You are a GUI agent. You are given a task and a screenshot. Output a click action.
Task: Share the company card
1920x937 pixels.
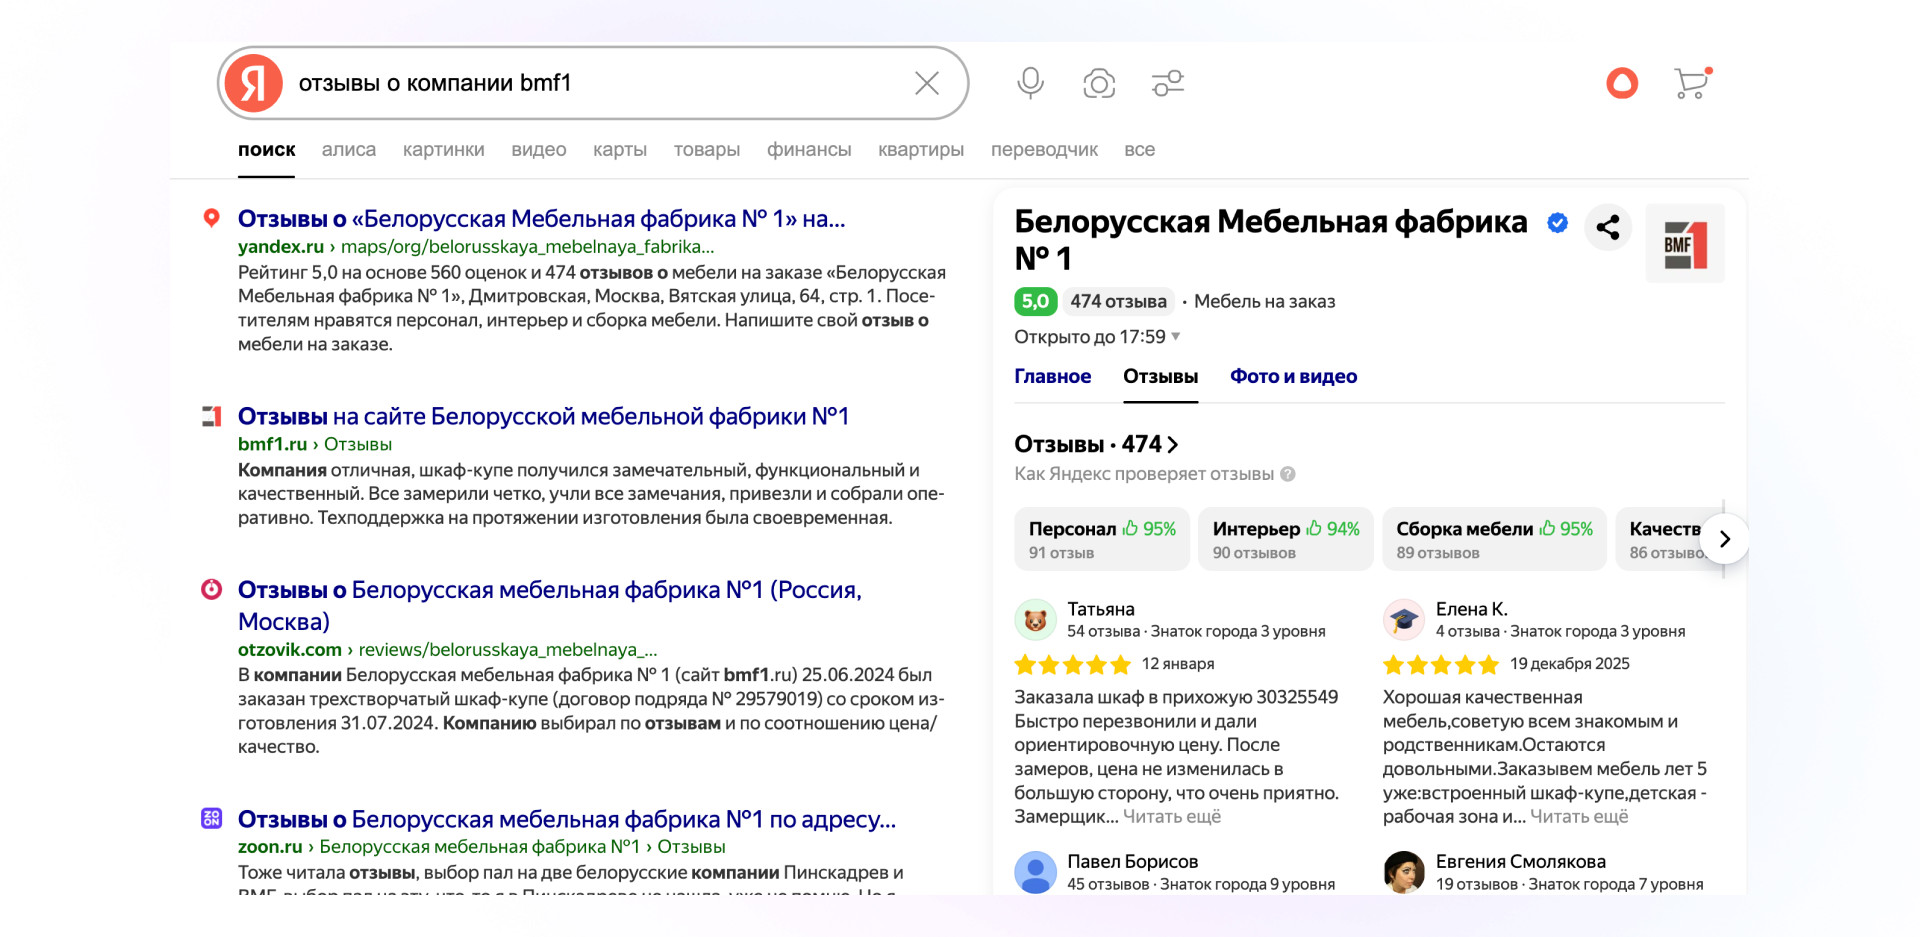(x=1608, y=228)
